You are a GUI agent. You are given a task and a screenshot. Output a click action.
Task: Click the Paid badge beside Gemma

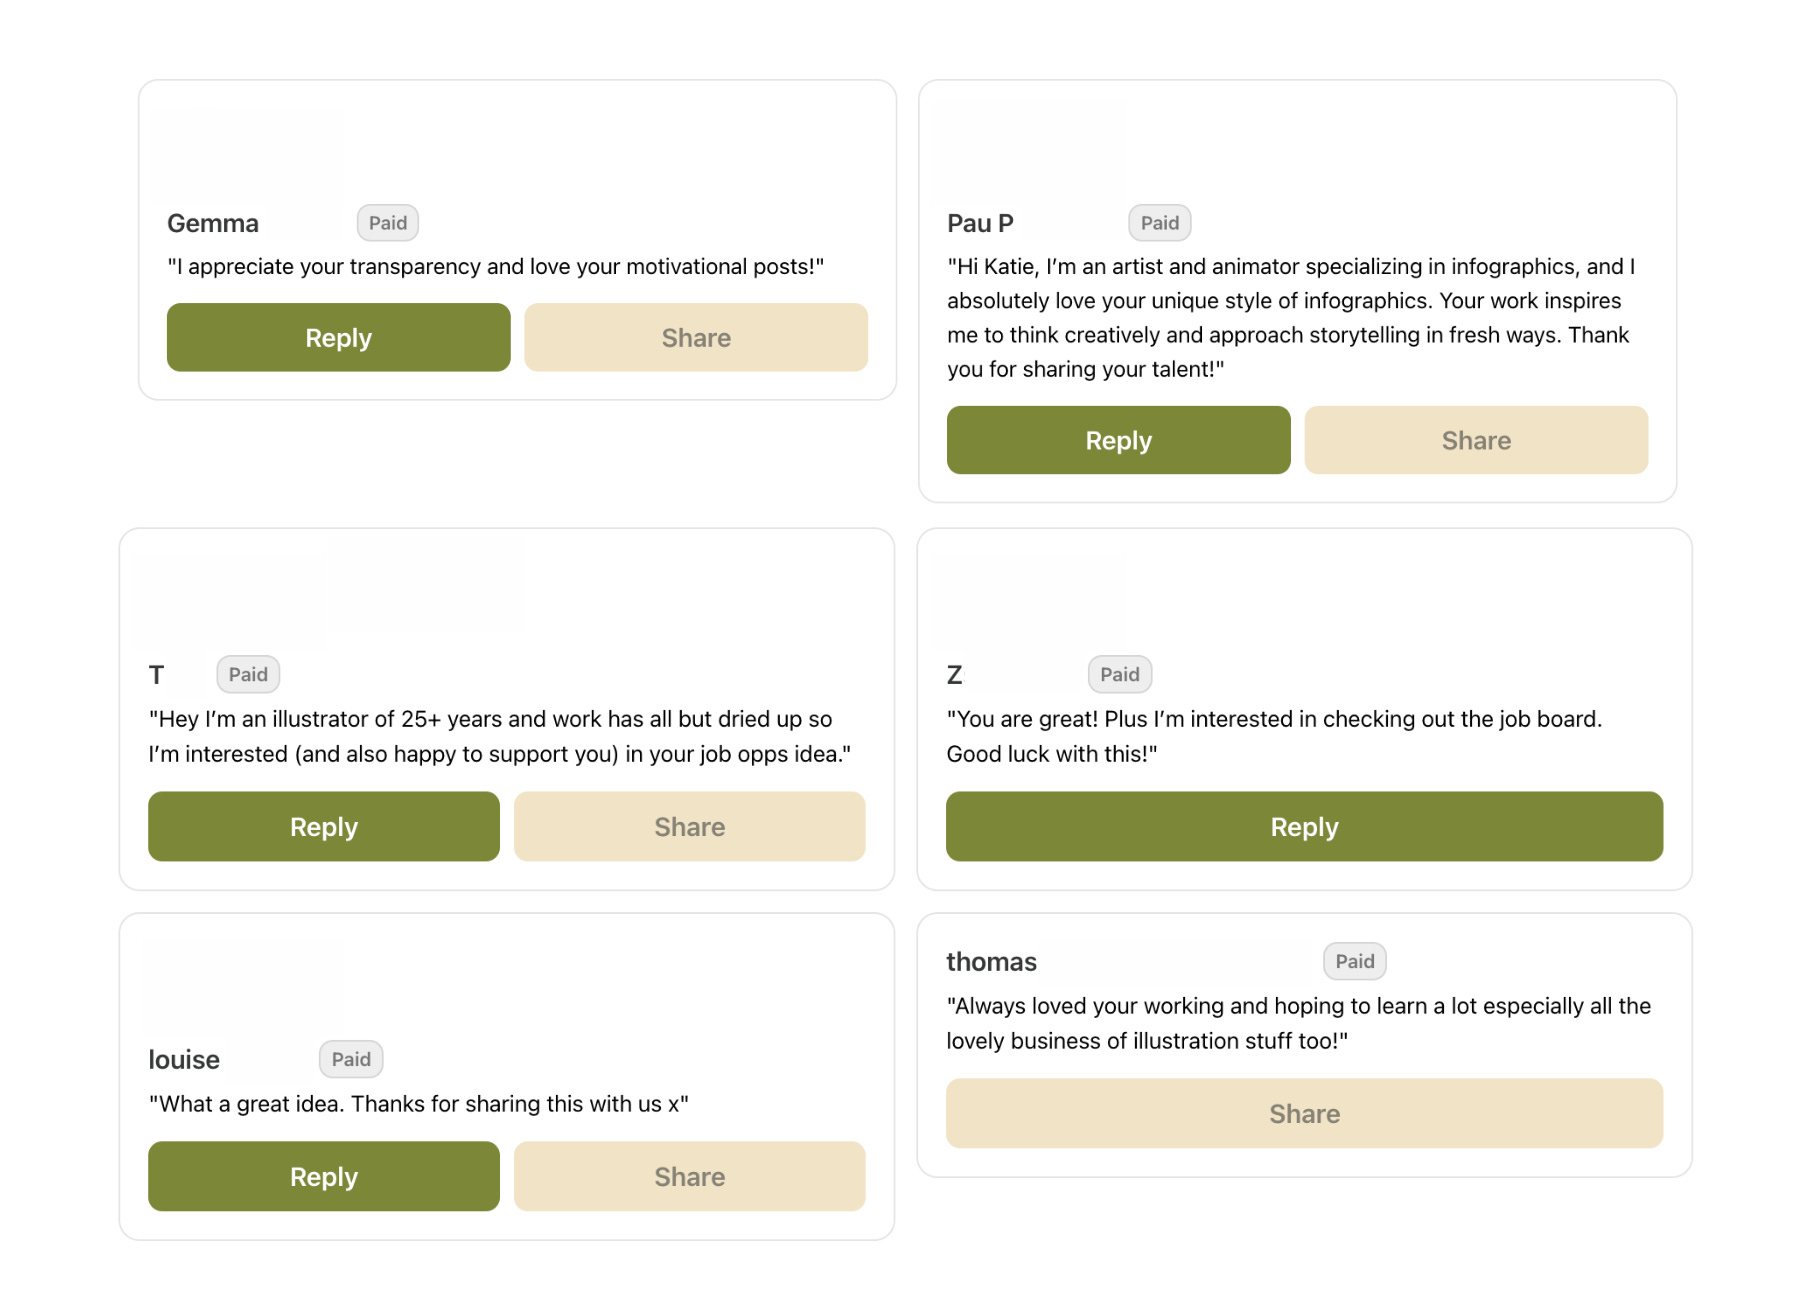(x=388, y=223)
